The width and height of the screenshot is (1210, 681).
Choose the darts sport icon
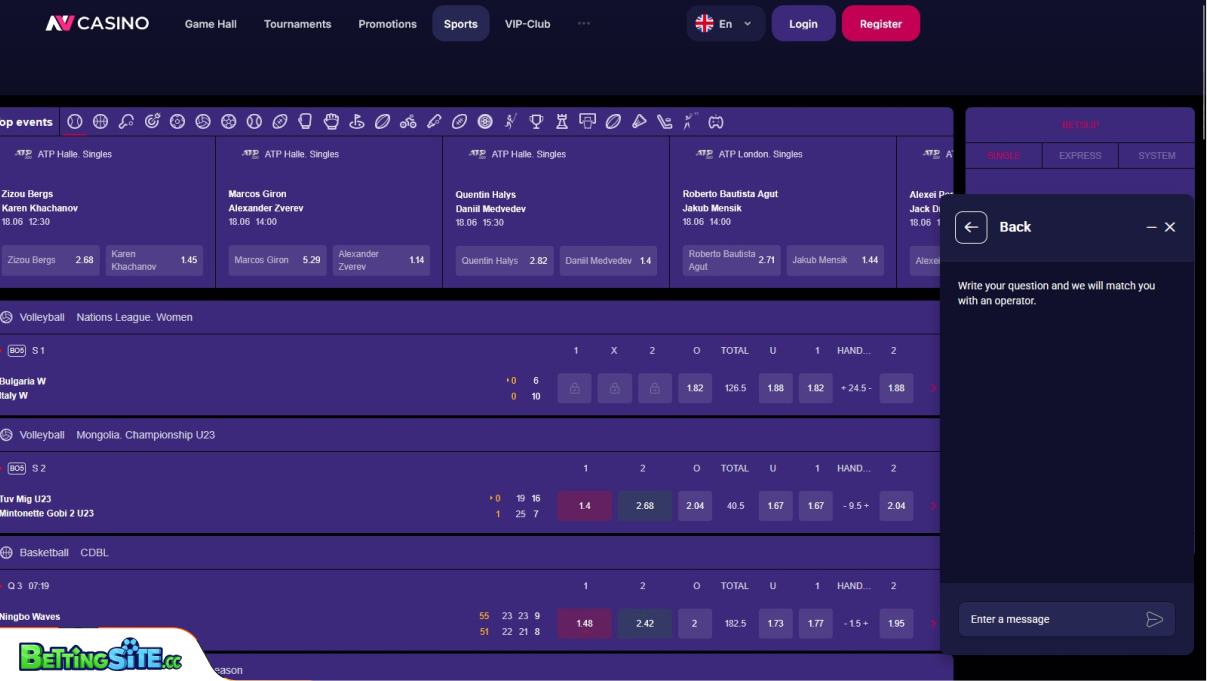pyautogui.click(x=152, y=122)
